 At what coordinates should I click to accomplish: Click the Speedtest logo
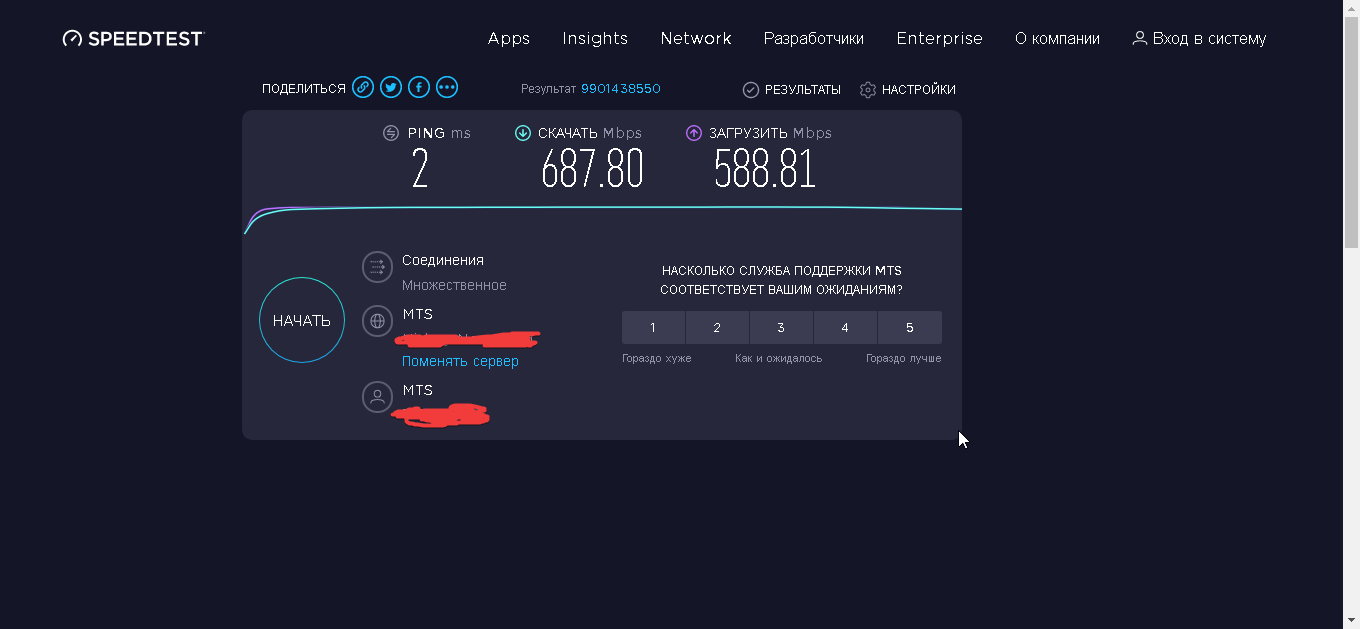(x=133, y=39)
